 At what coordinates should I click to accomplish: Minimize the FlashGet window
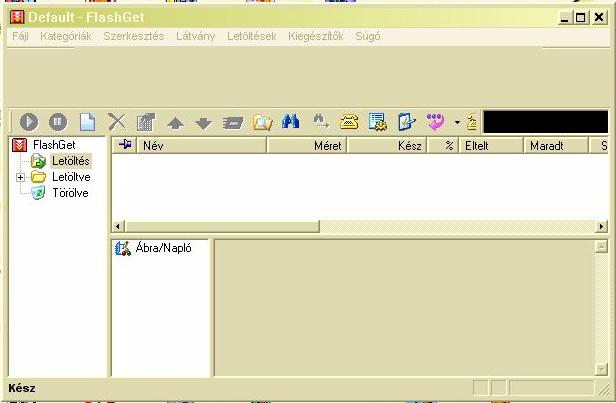[565, 17]
